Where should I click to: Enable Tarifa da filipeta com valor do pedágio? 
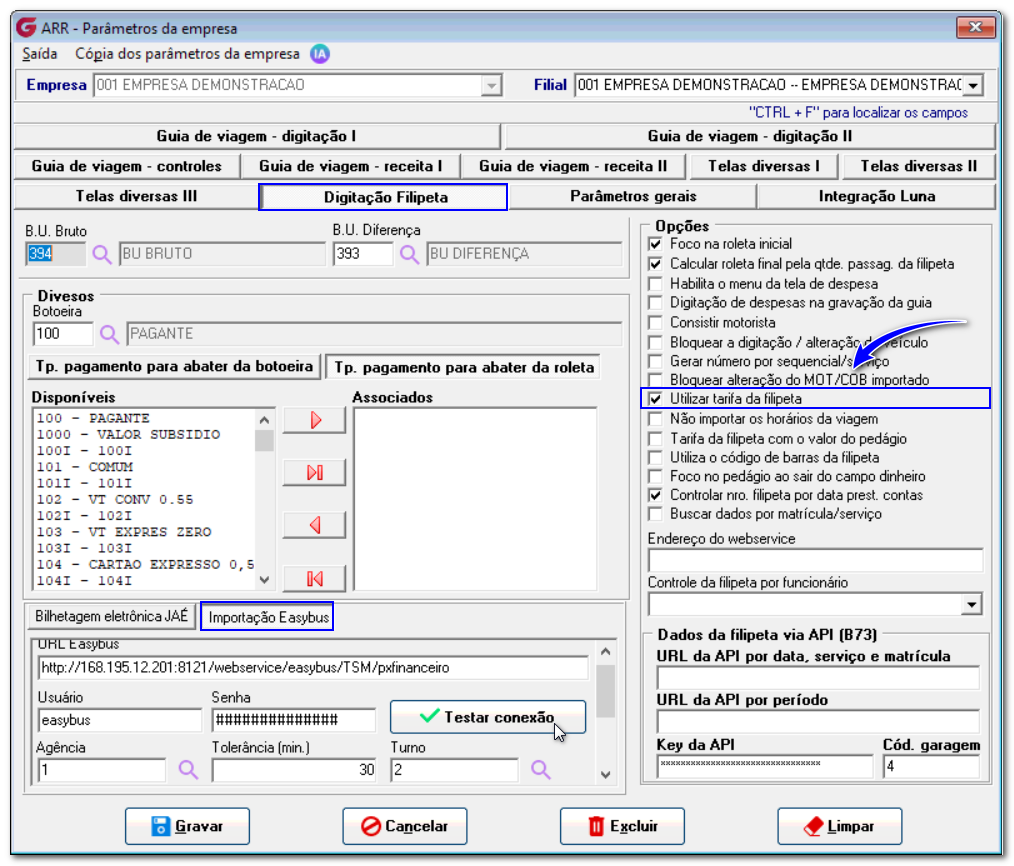coord(656,439)
